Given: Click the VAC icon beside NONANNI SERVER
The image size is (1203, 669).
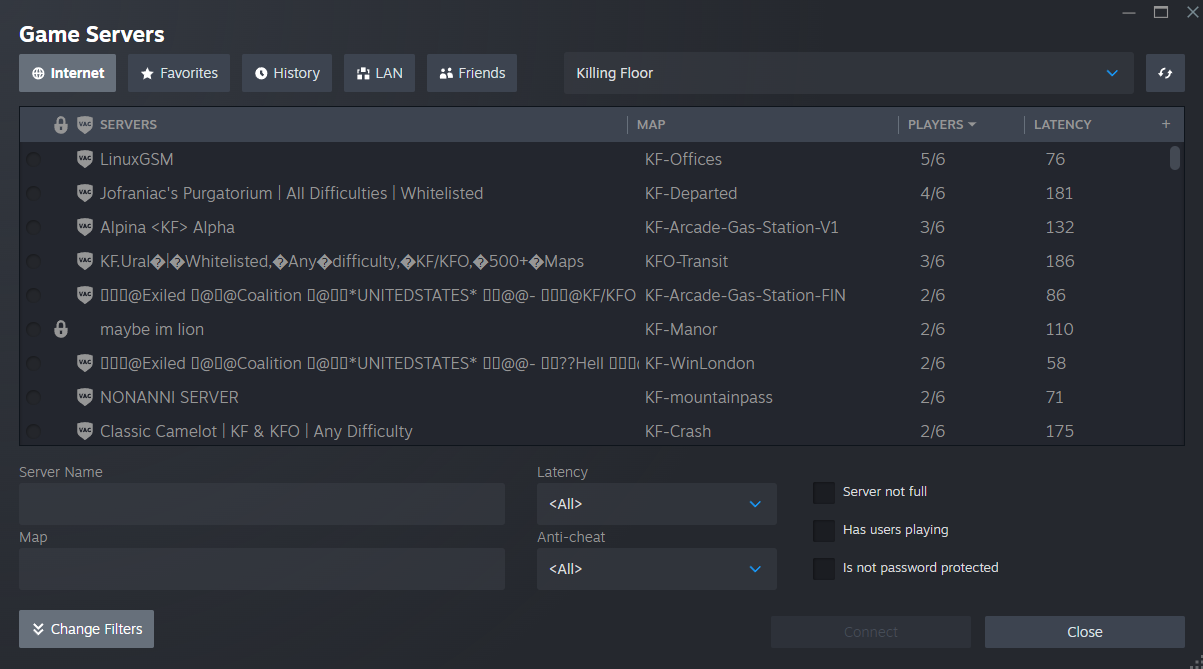Looking at the screenshot, I should [85, 397].
